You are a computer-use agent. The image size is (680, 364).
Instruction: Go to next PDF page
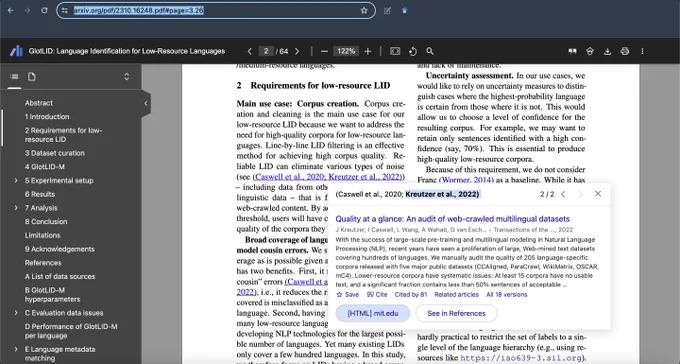pos(297,51)
